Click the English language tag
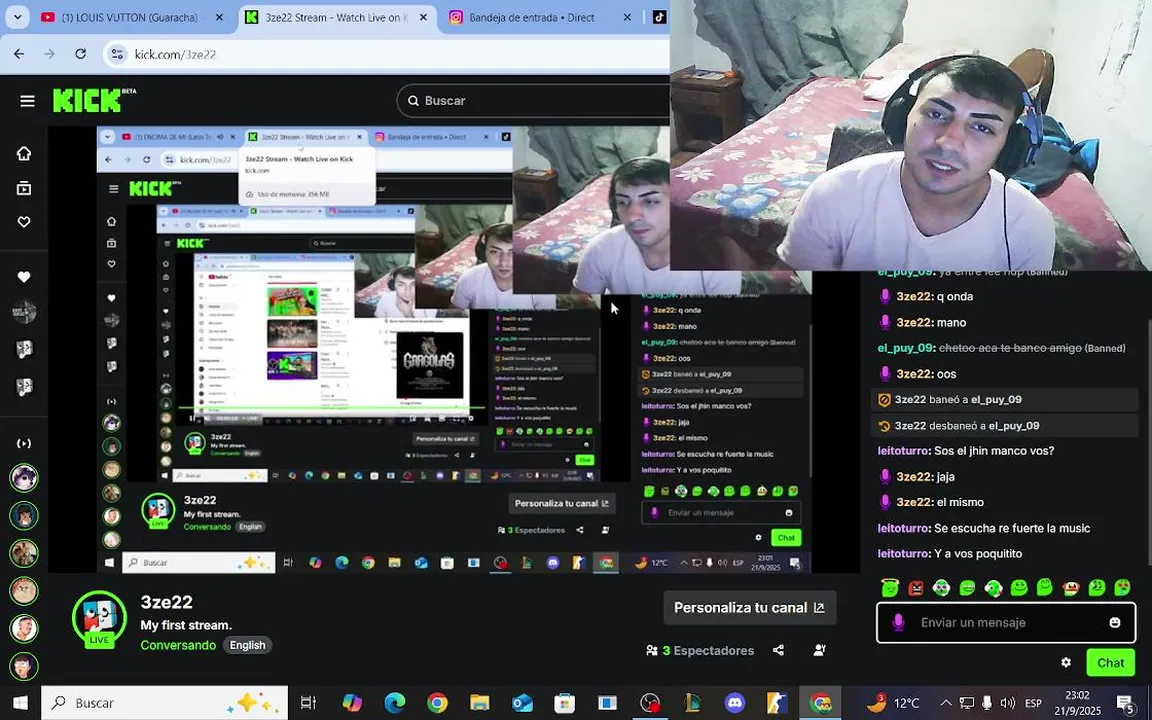1152x720 pixels. coord(248,645)
